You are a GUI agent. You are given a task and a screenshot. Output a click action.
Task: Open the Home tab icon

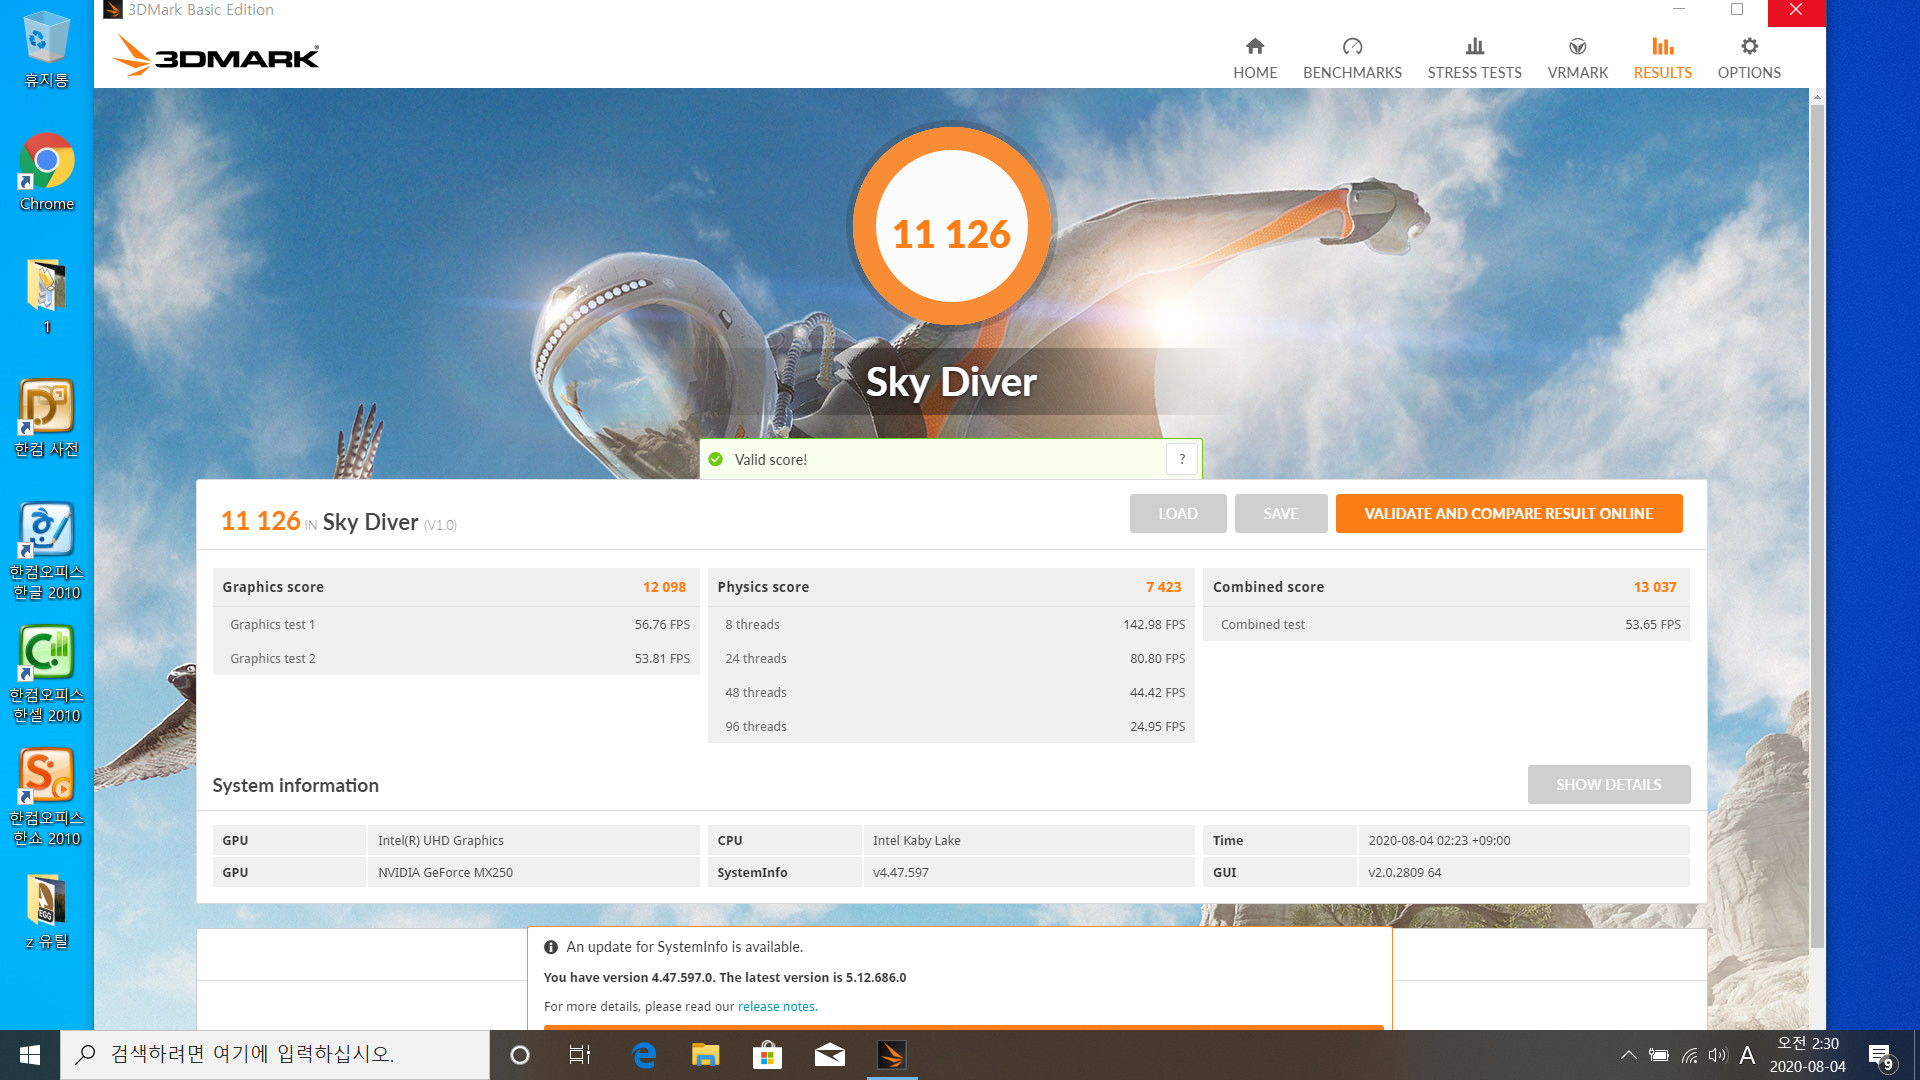pyautogui.click(x=1254, y=47)
